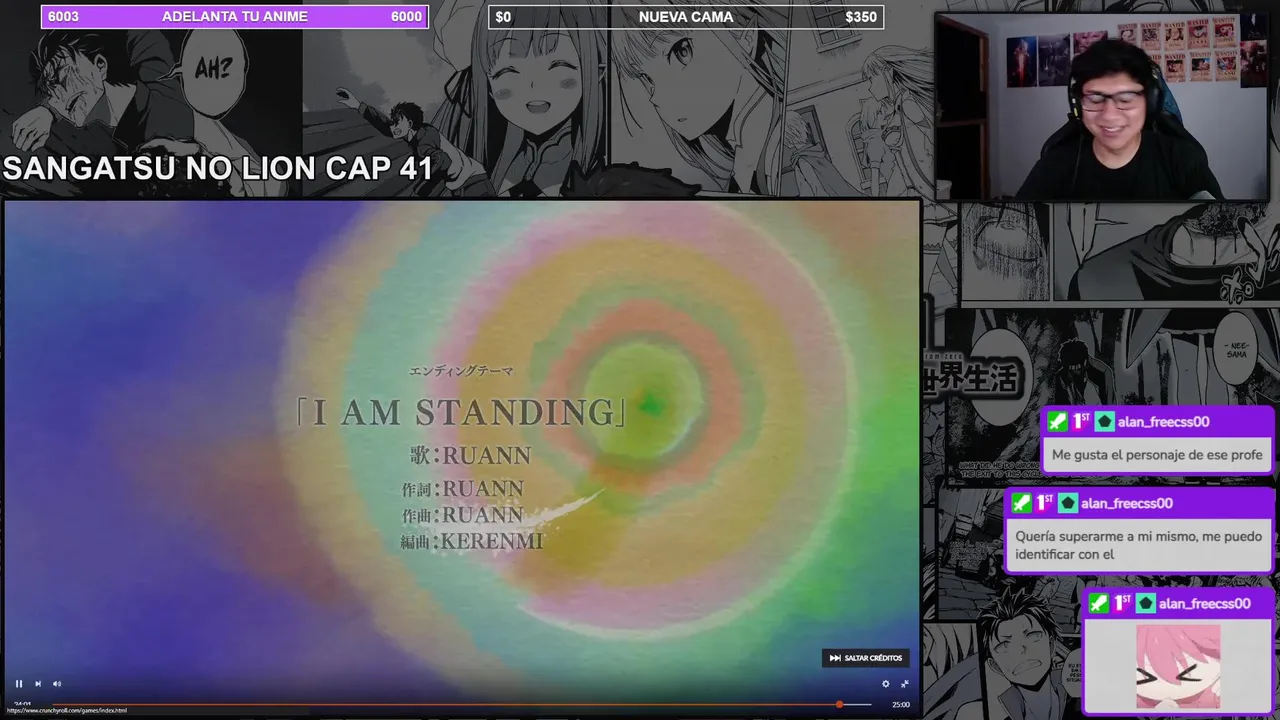Skip to the next episode
The height and width of the screenshot is (720, 1280).
tap(38, 684)
